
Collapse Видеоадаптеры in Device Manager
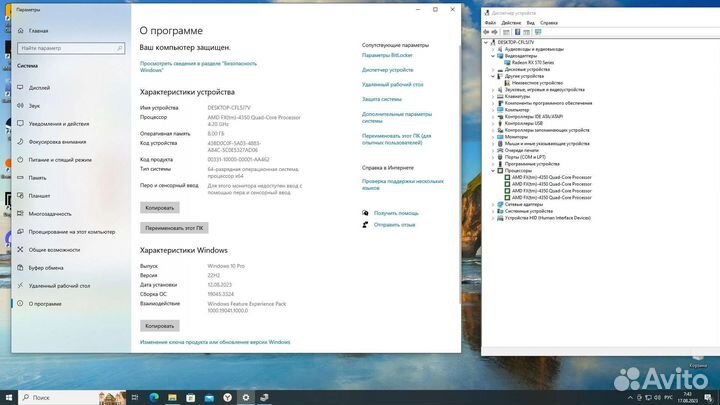(x=493, y=56)
